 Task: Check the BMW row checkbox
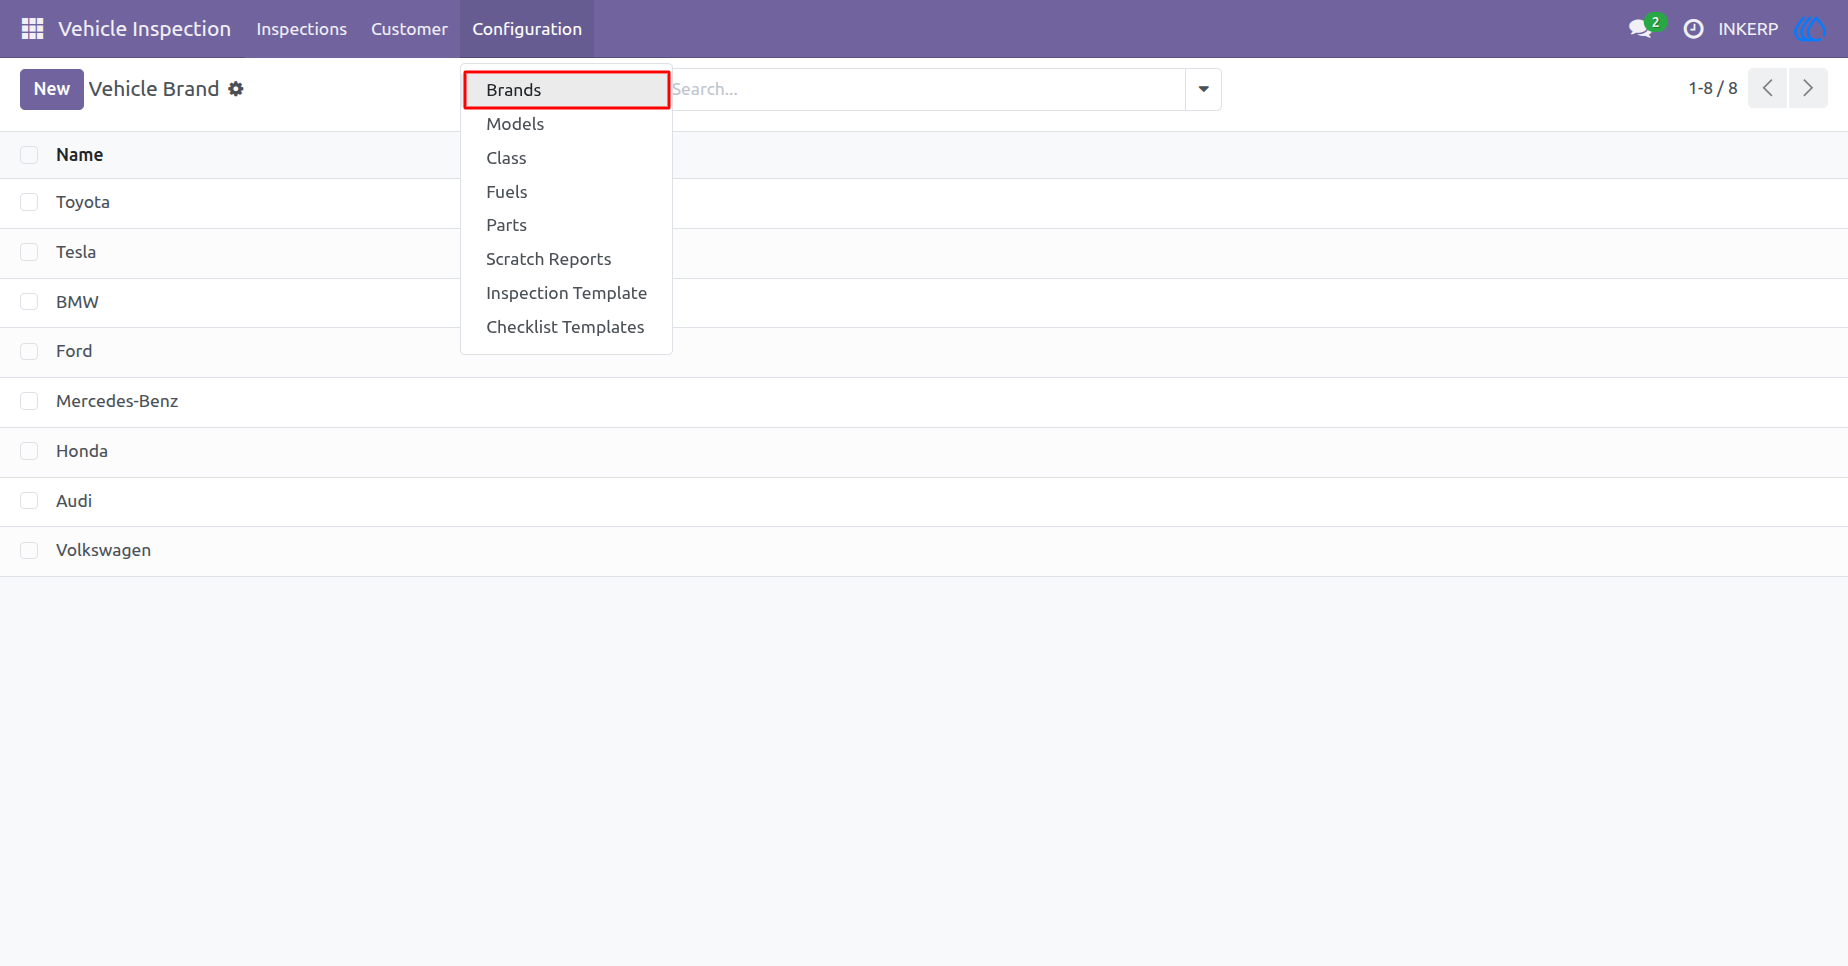pos(29,302)
